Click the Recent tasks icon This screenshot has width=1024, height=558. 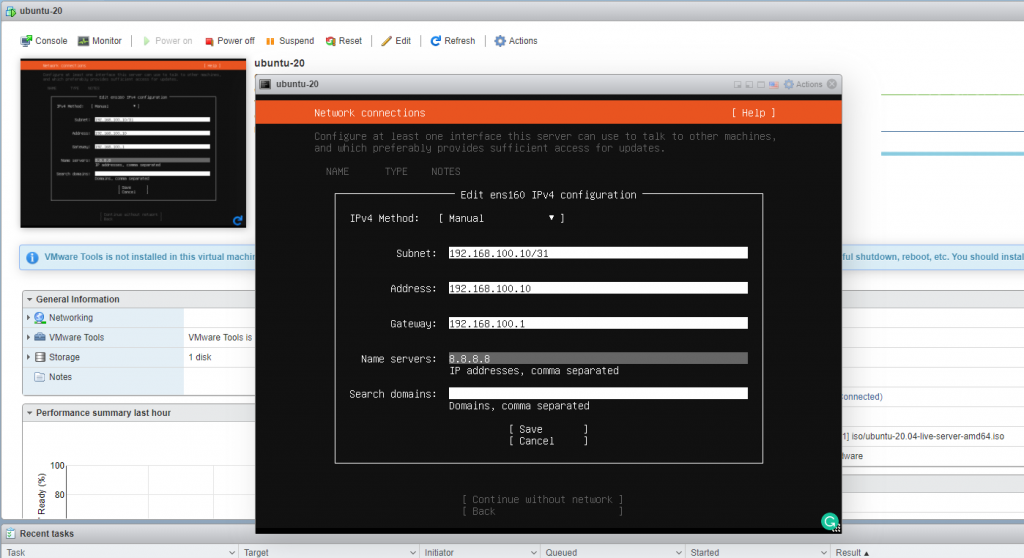click(x=10, y=534)
